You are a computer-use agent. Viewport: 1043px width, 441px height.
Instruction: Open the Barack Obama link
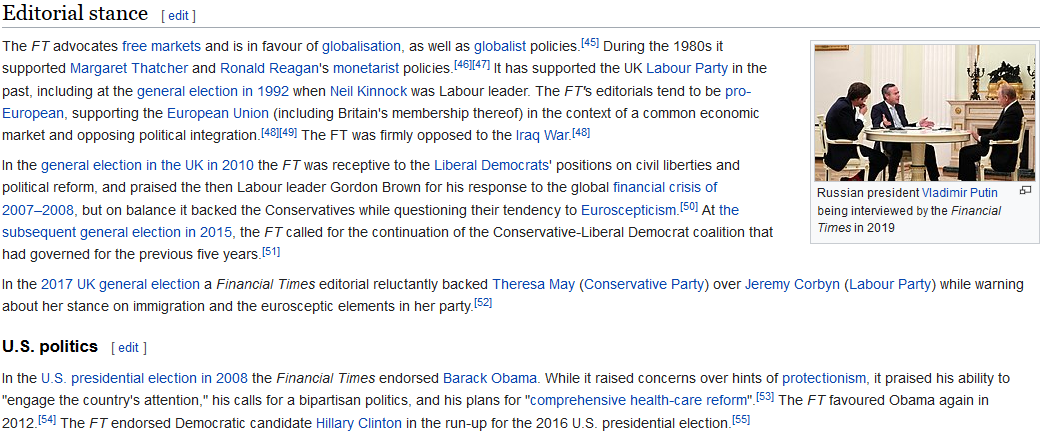click(490, 379)
